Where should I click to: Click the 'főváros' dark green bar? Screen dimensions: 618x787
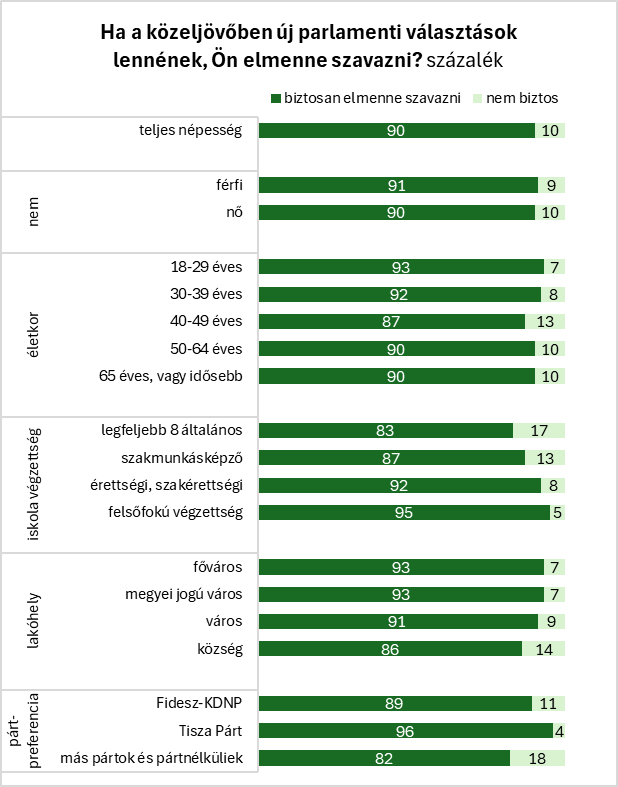402,567
